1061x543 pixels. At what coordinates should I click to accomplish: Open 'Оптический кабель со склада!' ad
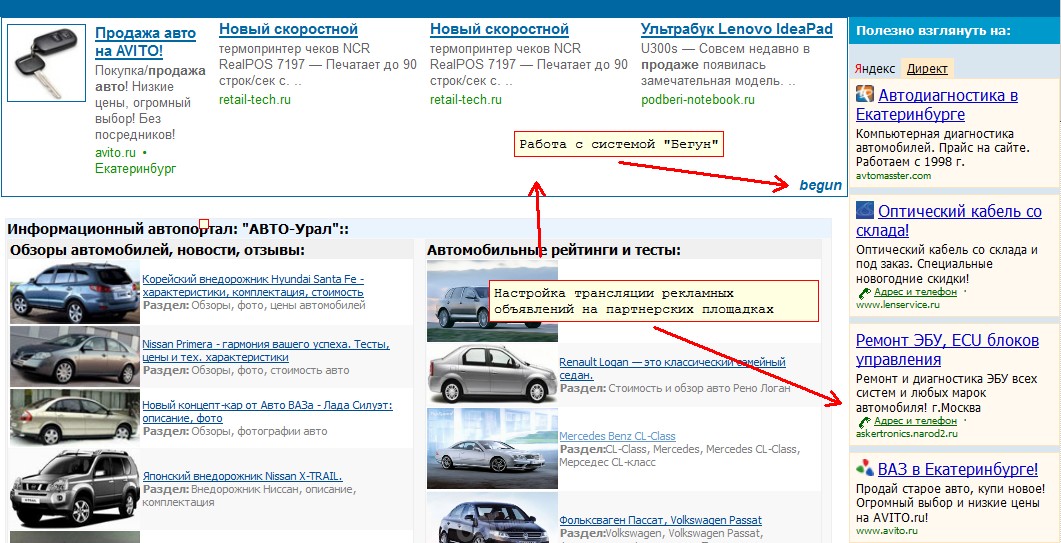pos(949,221)
